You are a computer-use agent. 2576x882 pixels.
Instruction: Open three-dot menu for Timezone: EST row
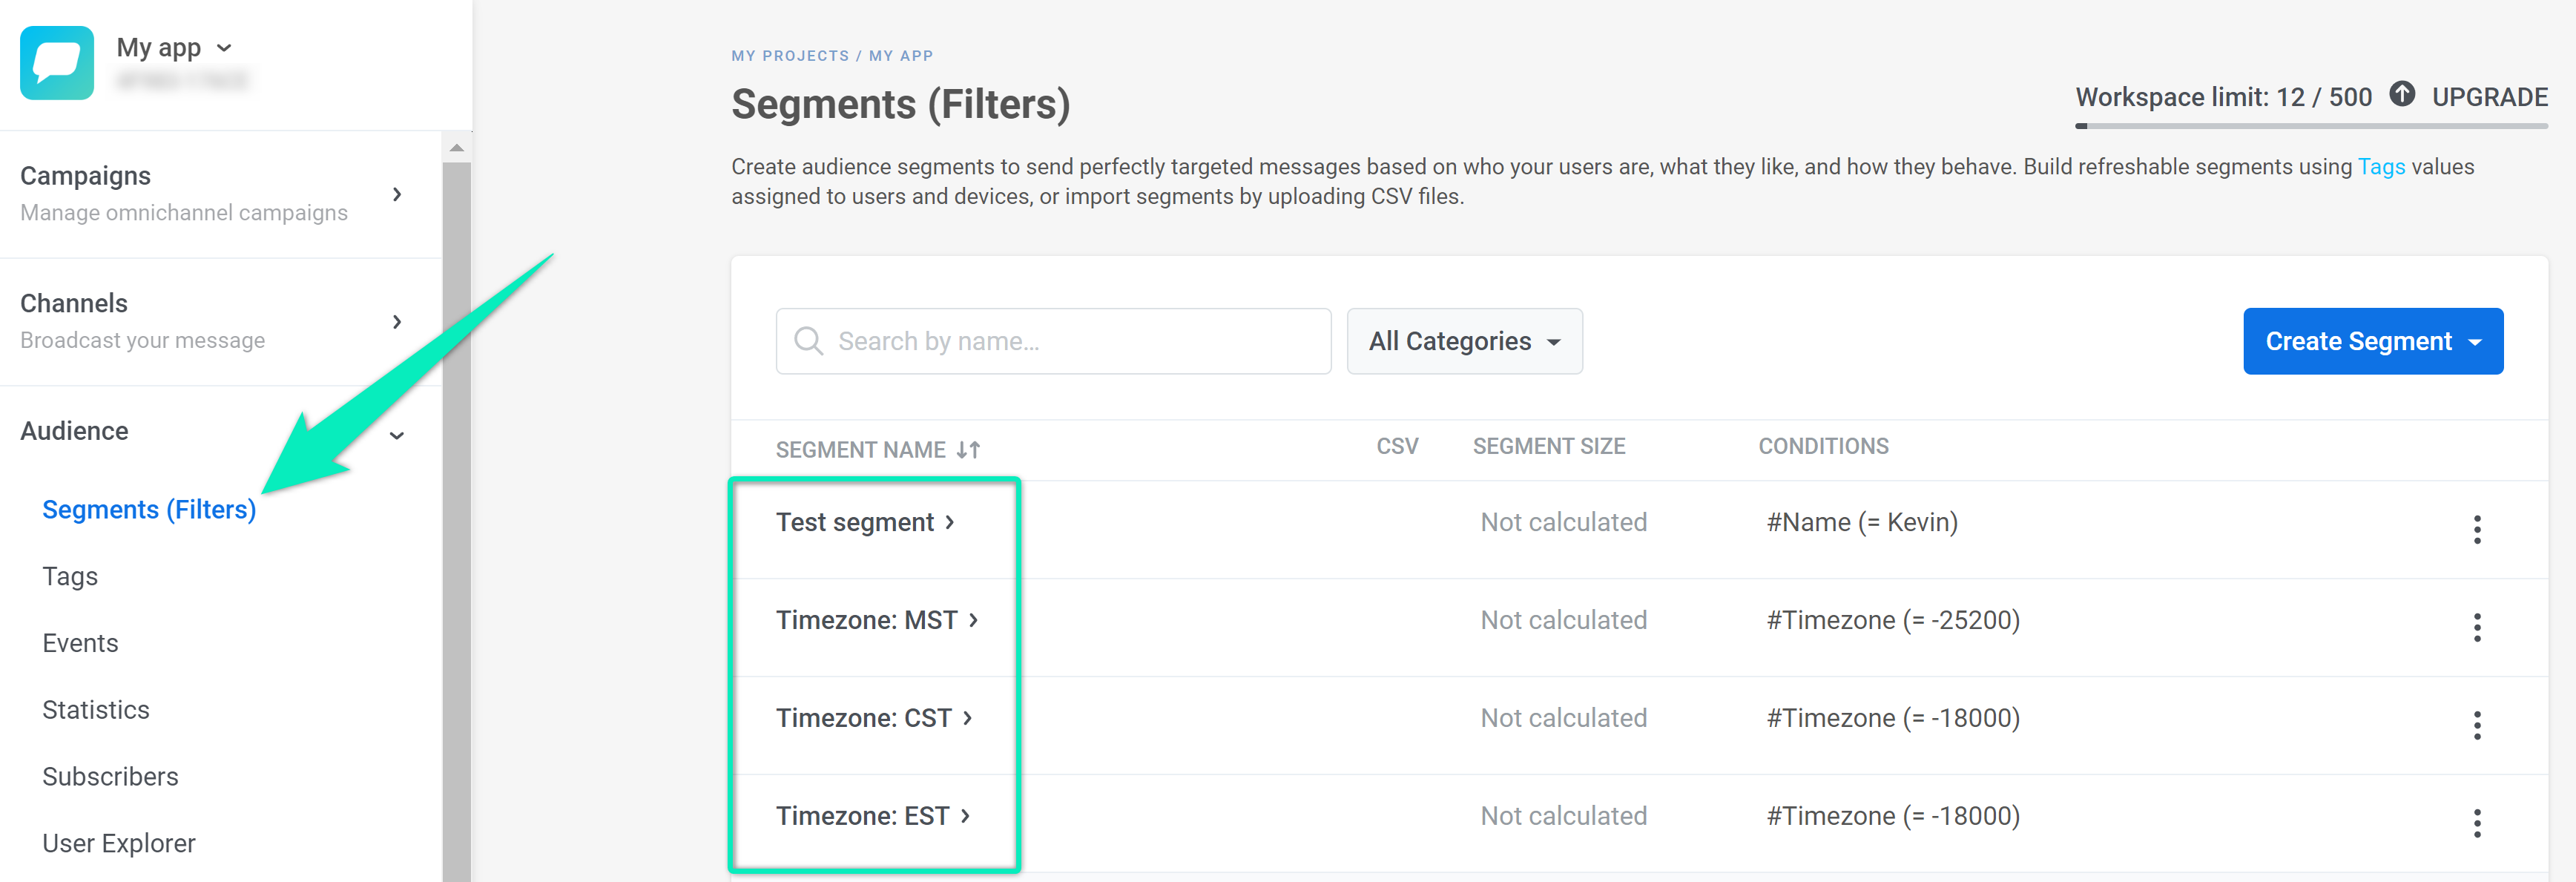2476,823
